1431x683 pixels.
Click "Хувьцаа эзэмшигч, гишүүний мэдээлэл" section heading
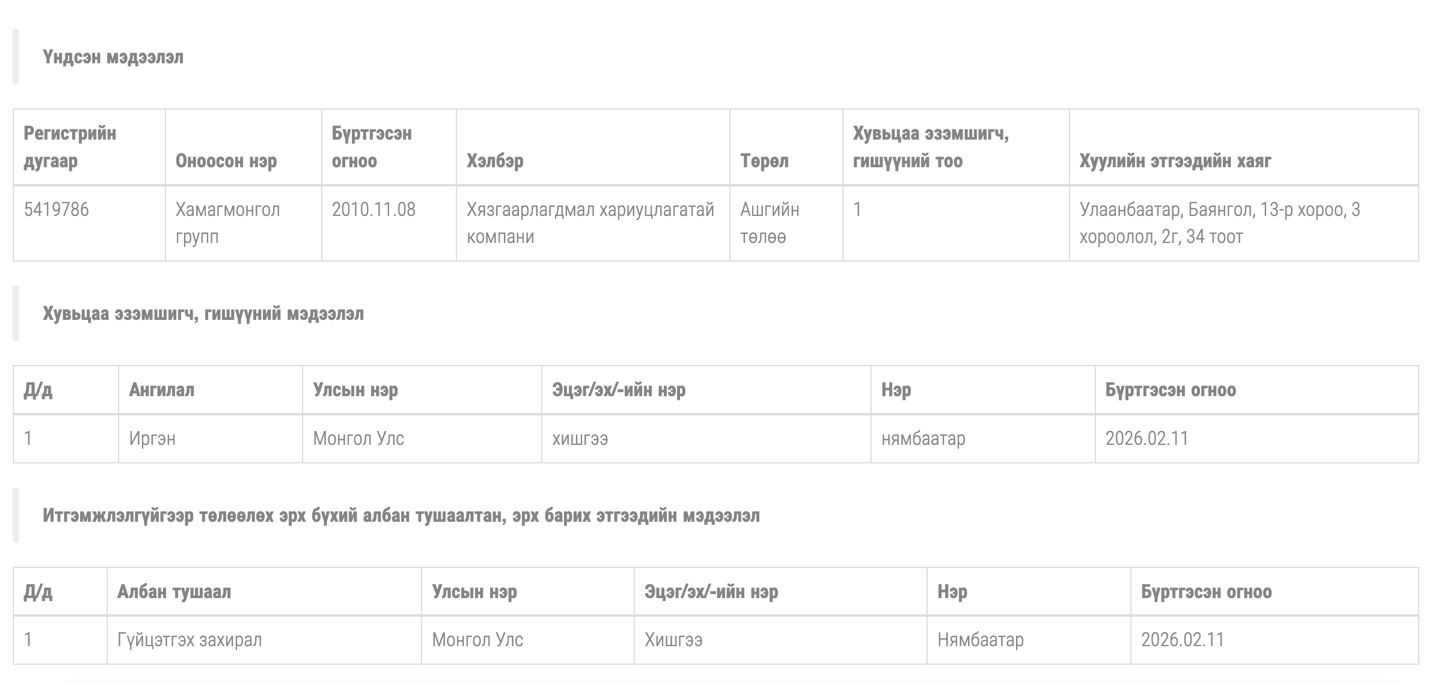[x=203, y=314]
